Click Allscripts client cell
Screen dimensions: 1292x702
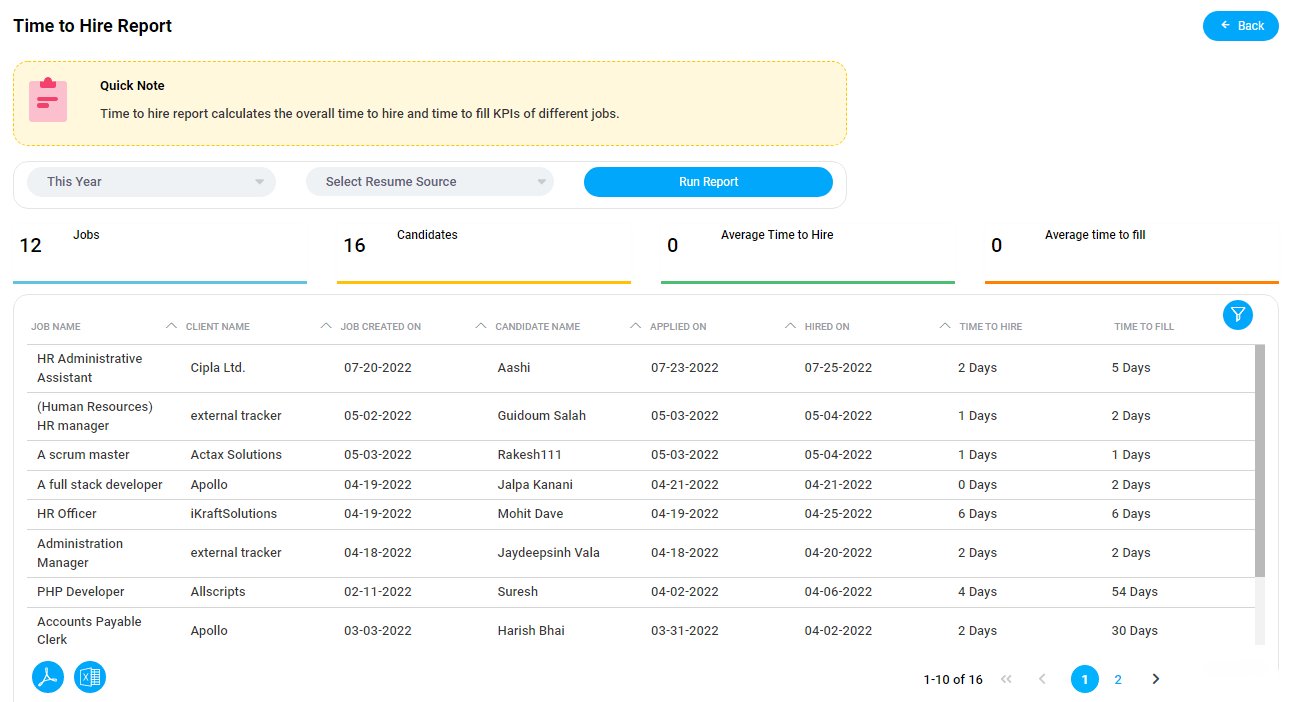point(218,592)
